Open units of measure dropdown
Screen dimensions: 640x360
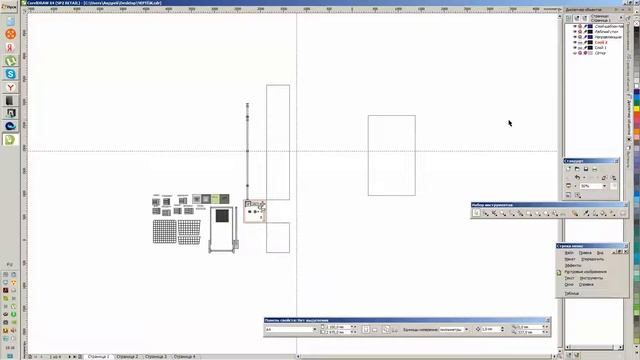point(467,329)
